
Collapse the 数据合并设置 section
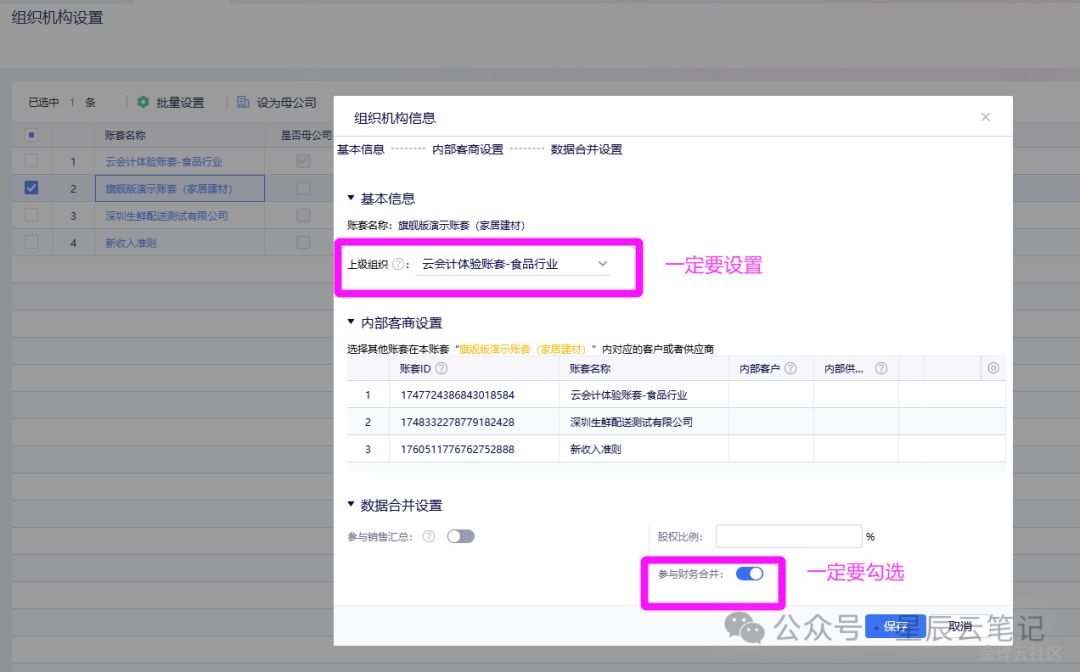[351, 506]
